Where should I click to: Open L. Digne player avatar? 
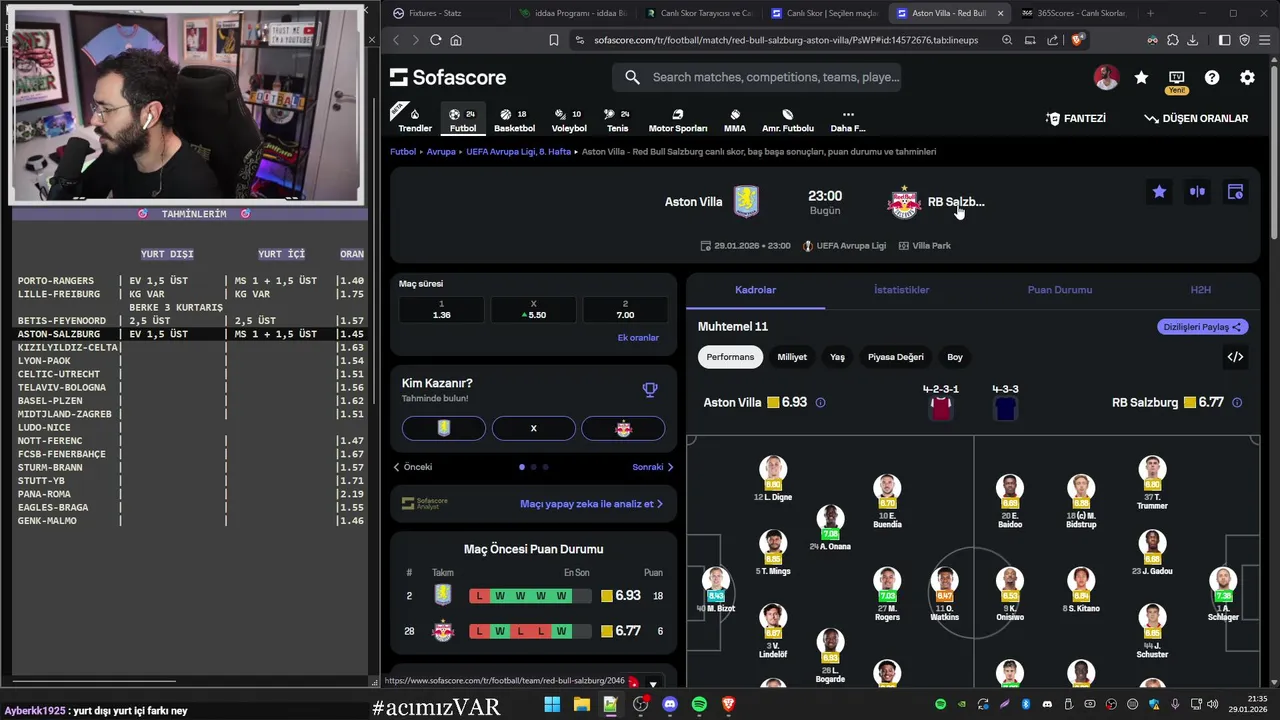(x=773, y=471)
